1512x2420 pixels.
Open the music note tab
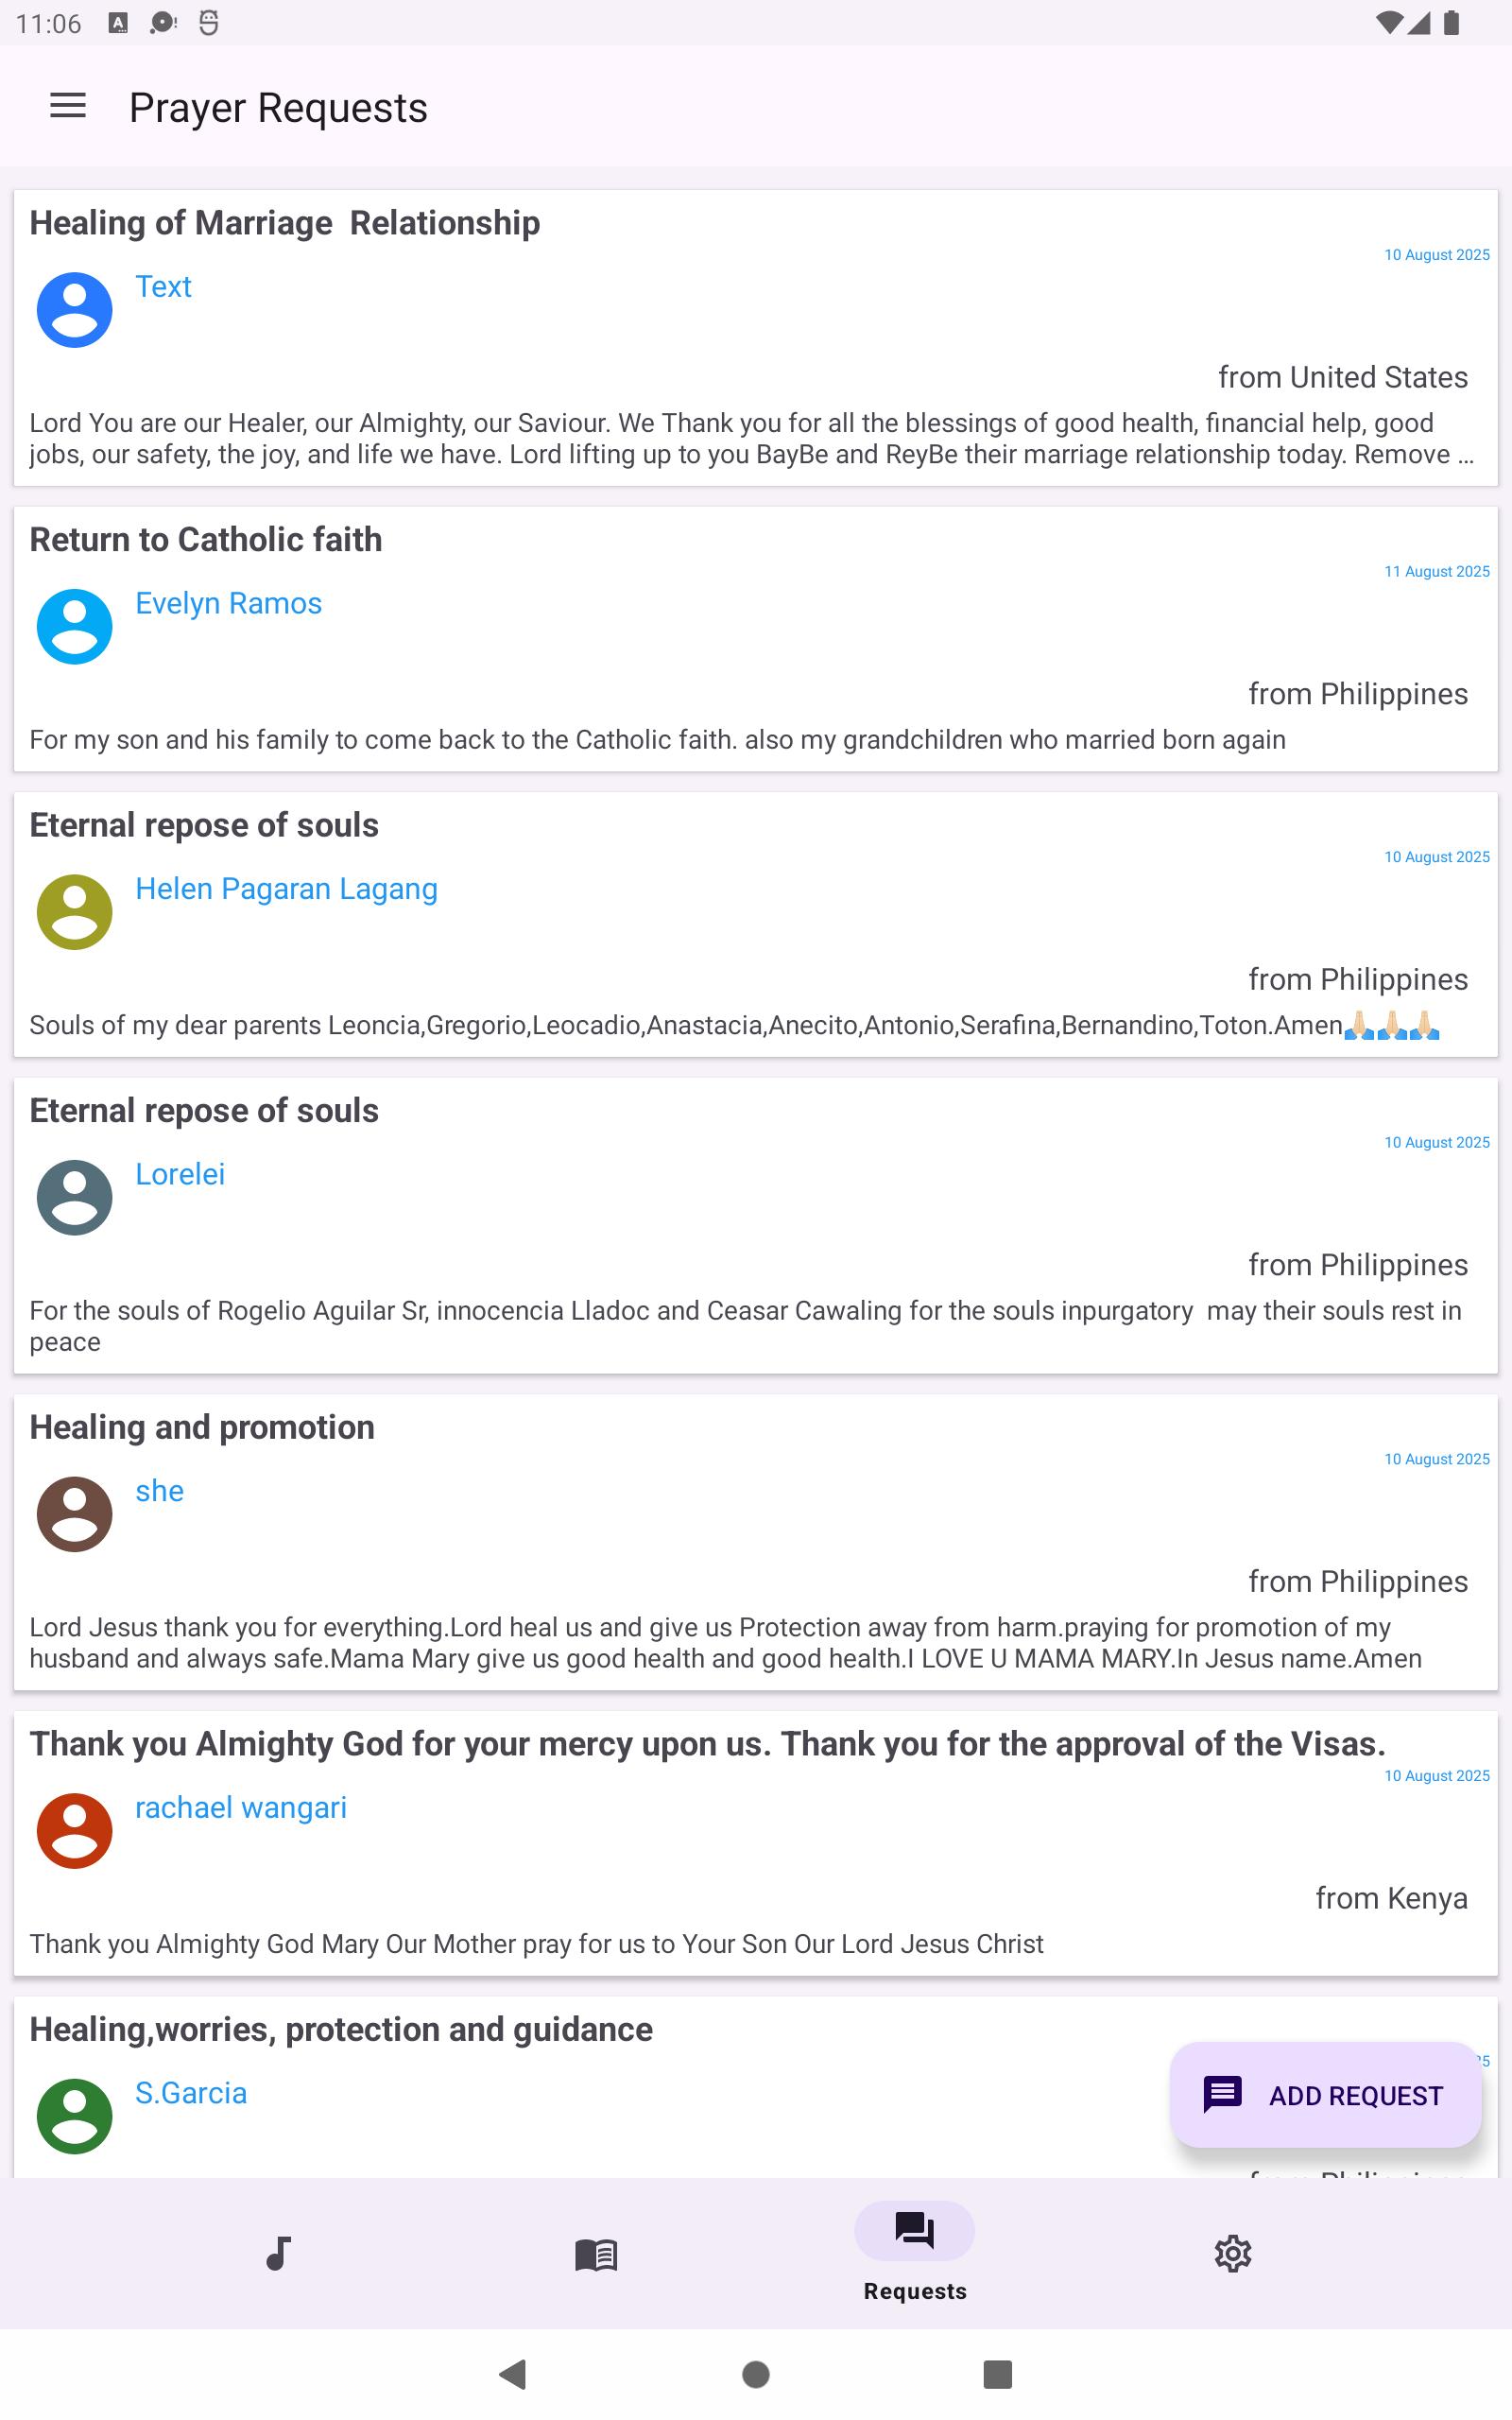pyautogui.click(x=278, y=2254)
